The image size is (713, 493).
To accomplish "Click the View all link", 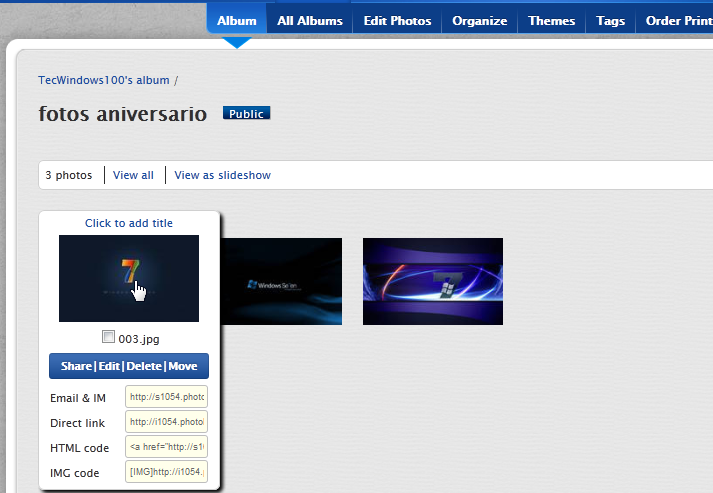I will 133,175.
